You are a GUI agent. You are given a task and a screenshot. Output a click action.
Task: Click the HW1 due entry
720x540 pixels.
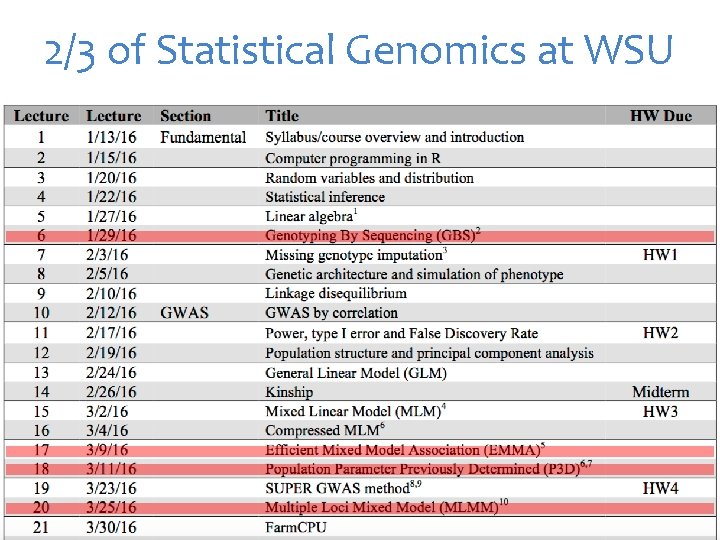pyautogui.click(x=660, y=255)
